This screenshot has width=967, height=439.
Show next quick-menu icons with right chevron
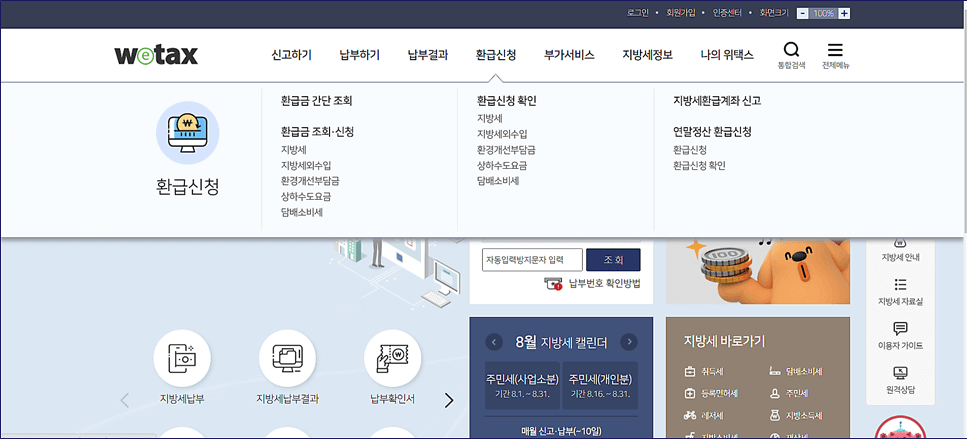coord(449,401)
